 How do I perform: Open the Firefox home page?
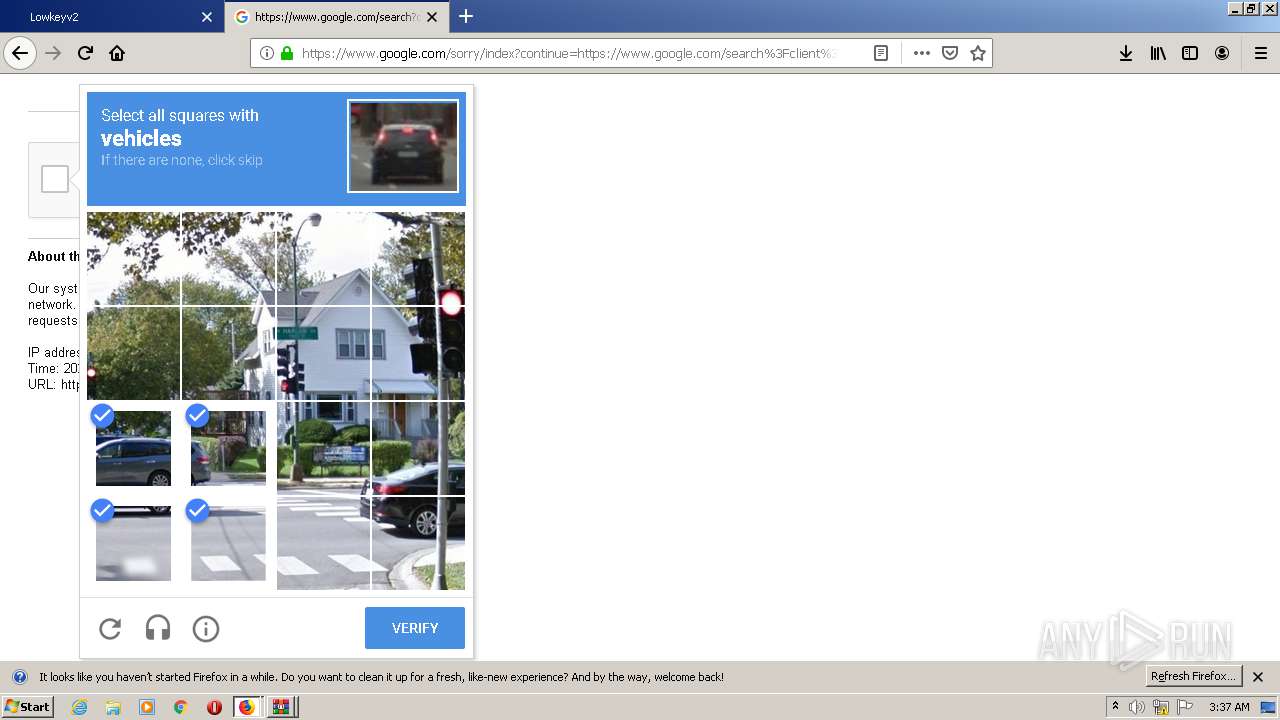pyautogui.click(x=117, y=53)
